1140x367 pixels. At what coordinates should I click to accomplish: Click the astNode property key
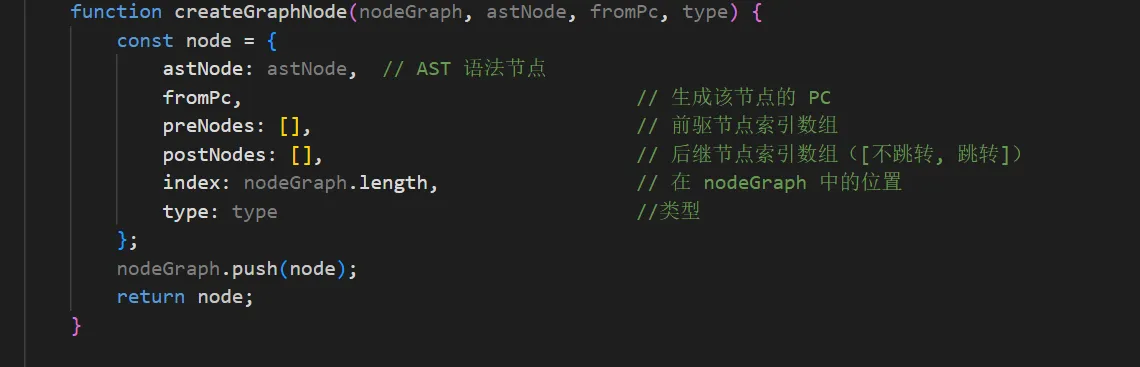click(x=204, y=69)
